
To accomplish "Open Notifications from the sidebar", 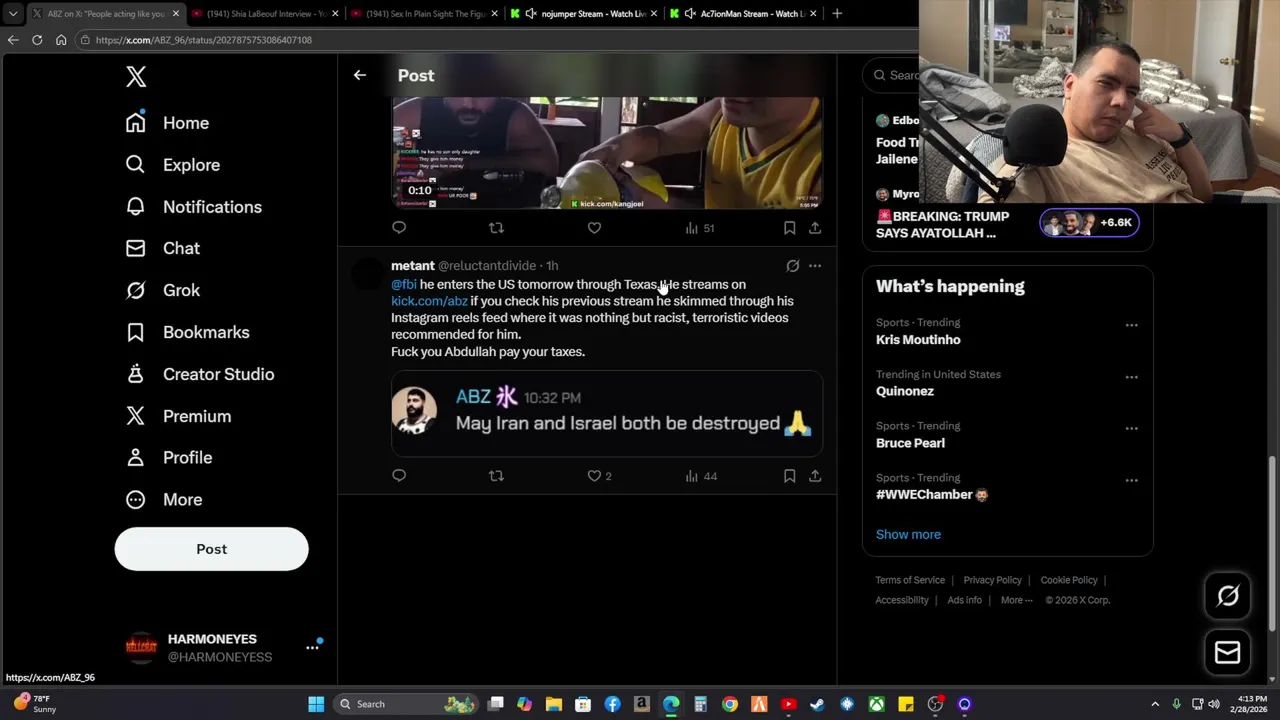I will (193, 207).
